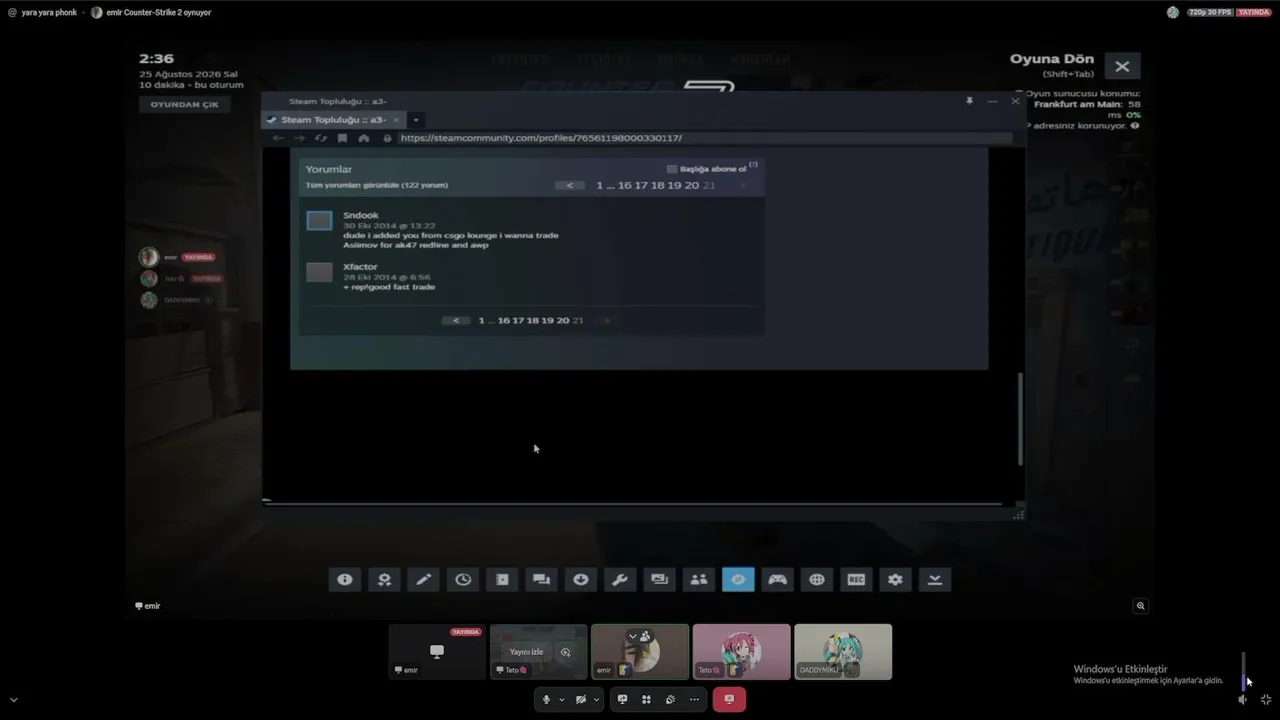Screen dimensions: 1280x720
Task: Click the home icon in the browser bar
Action: pyautogui.click(x=364, y=138)
